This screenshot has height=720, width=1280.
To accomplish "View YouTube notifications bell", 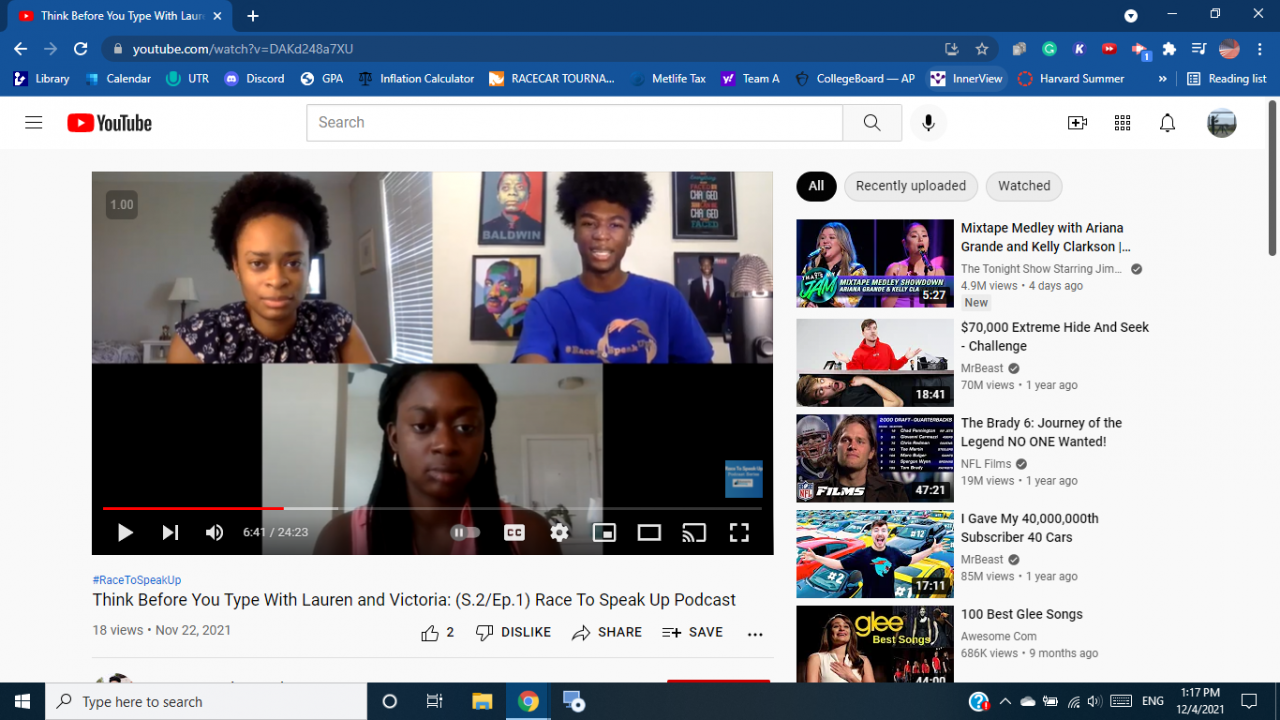I will point(1167,123).
